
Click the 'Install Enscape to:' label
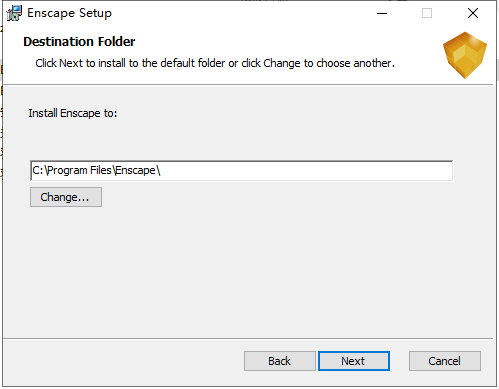pos(73,113)
